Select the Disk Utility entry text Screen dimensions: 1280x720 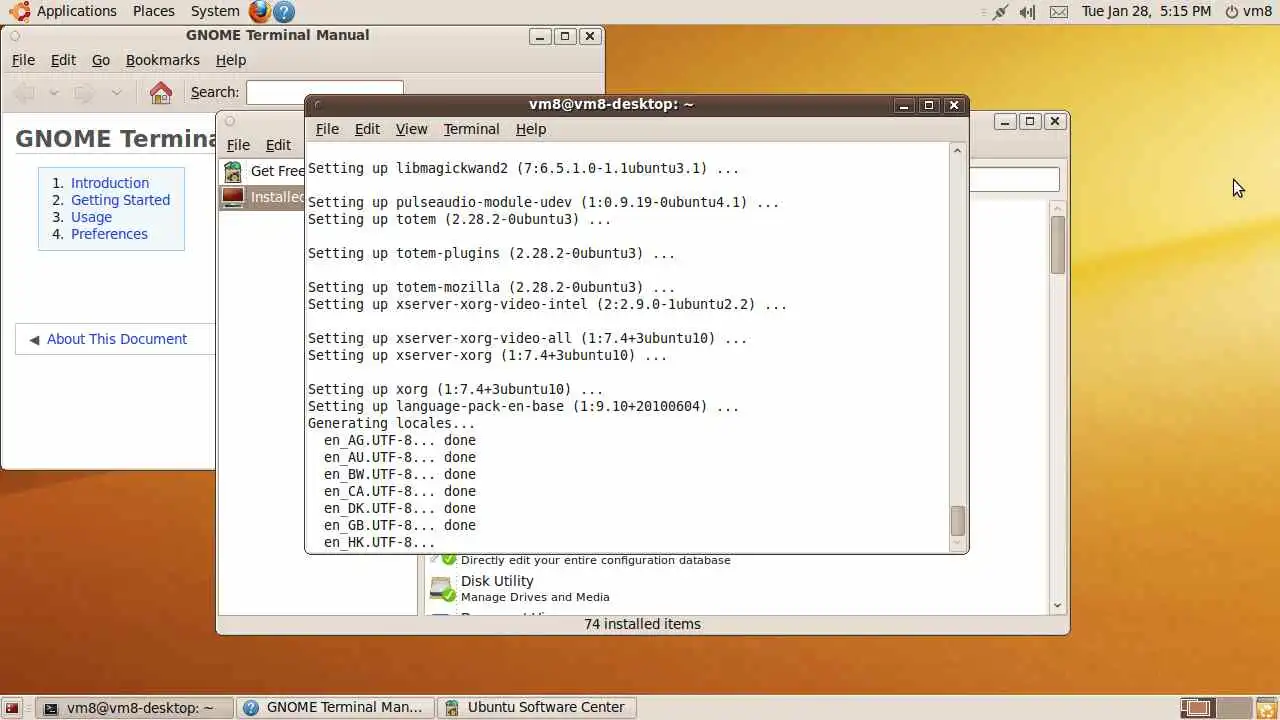pos(497,581)
